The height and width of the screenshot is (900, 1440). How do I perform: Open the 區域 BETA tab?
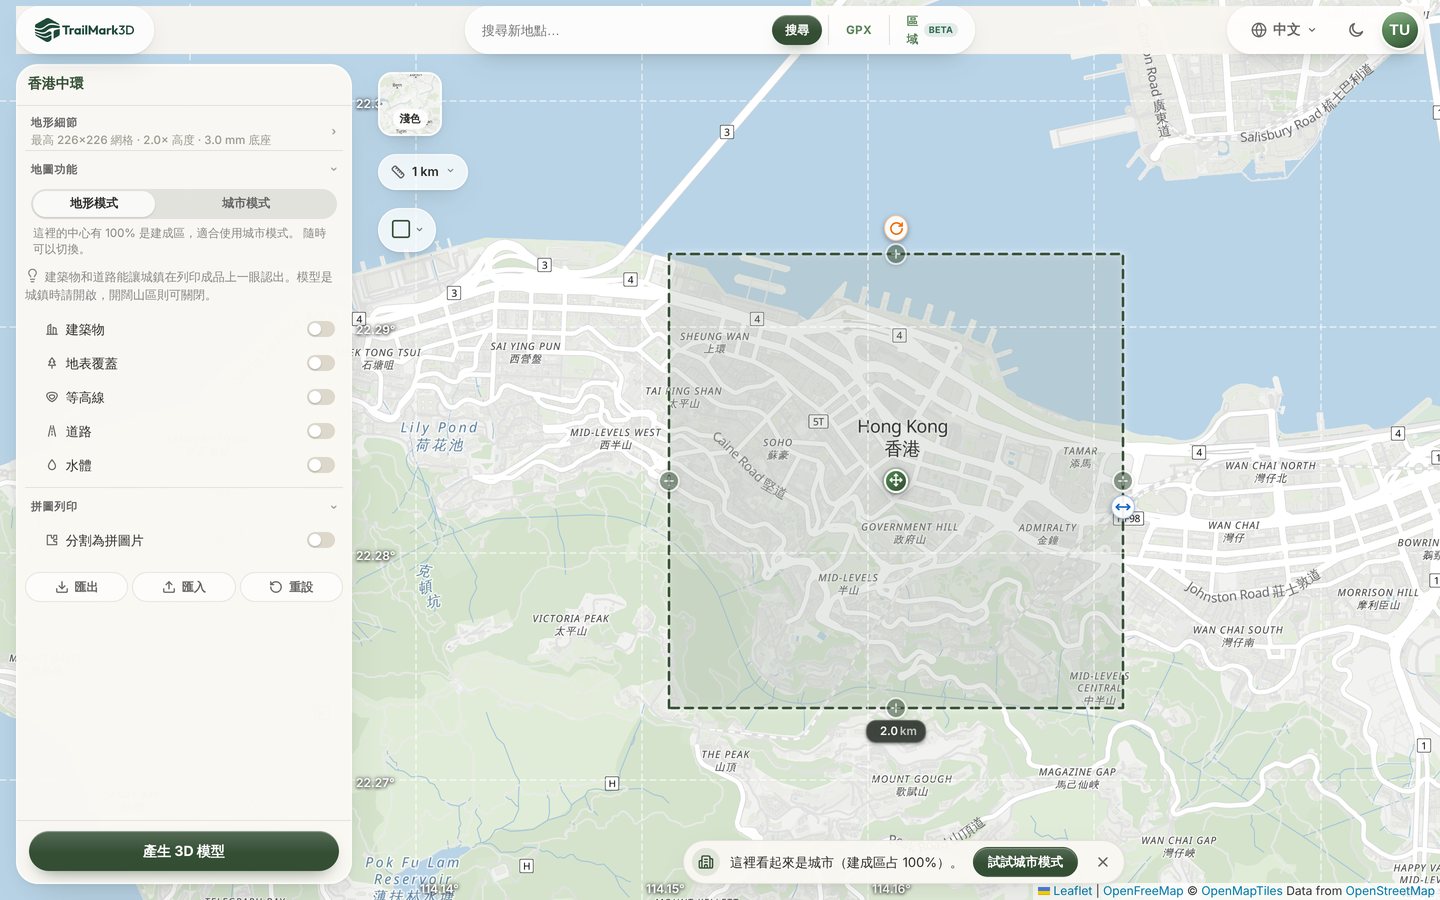point(931,30)
